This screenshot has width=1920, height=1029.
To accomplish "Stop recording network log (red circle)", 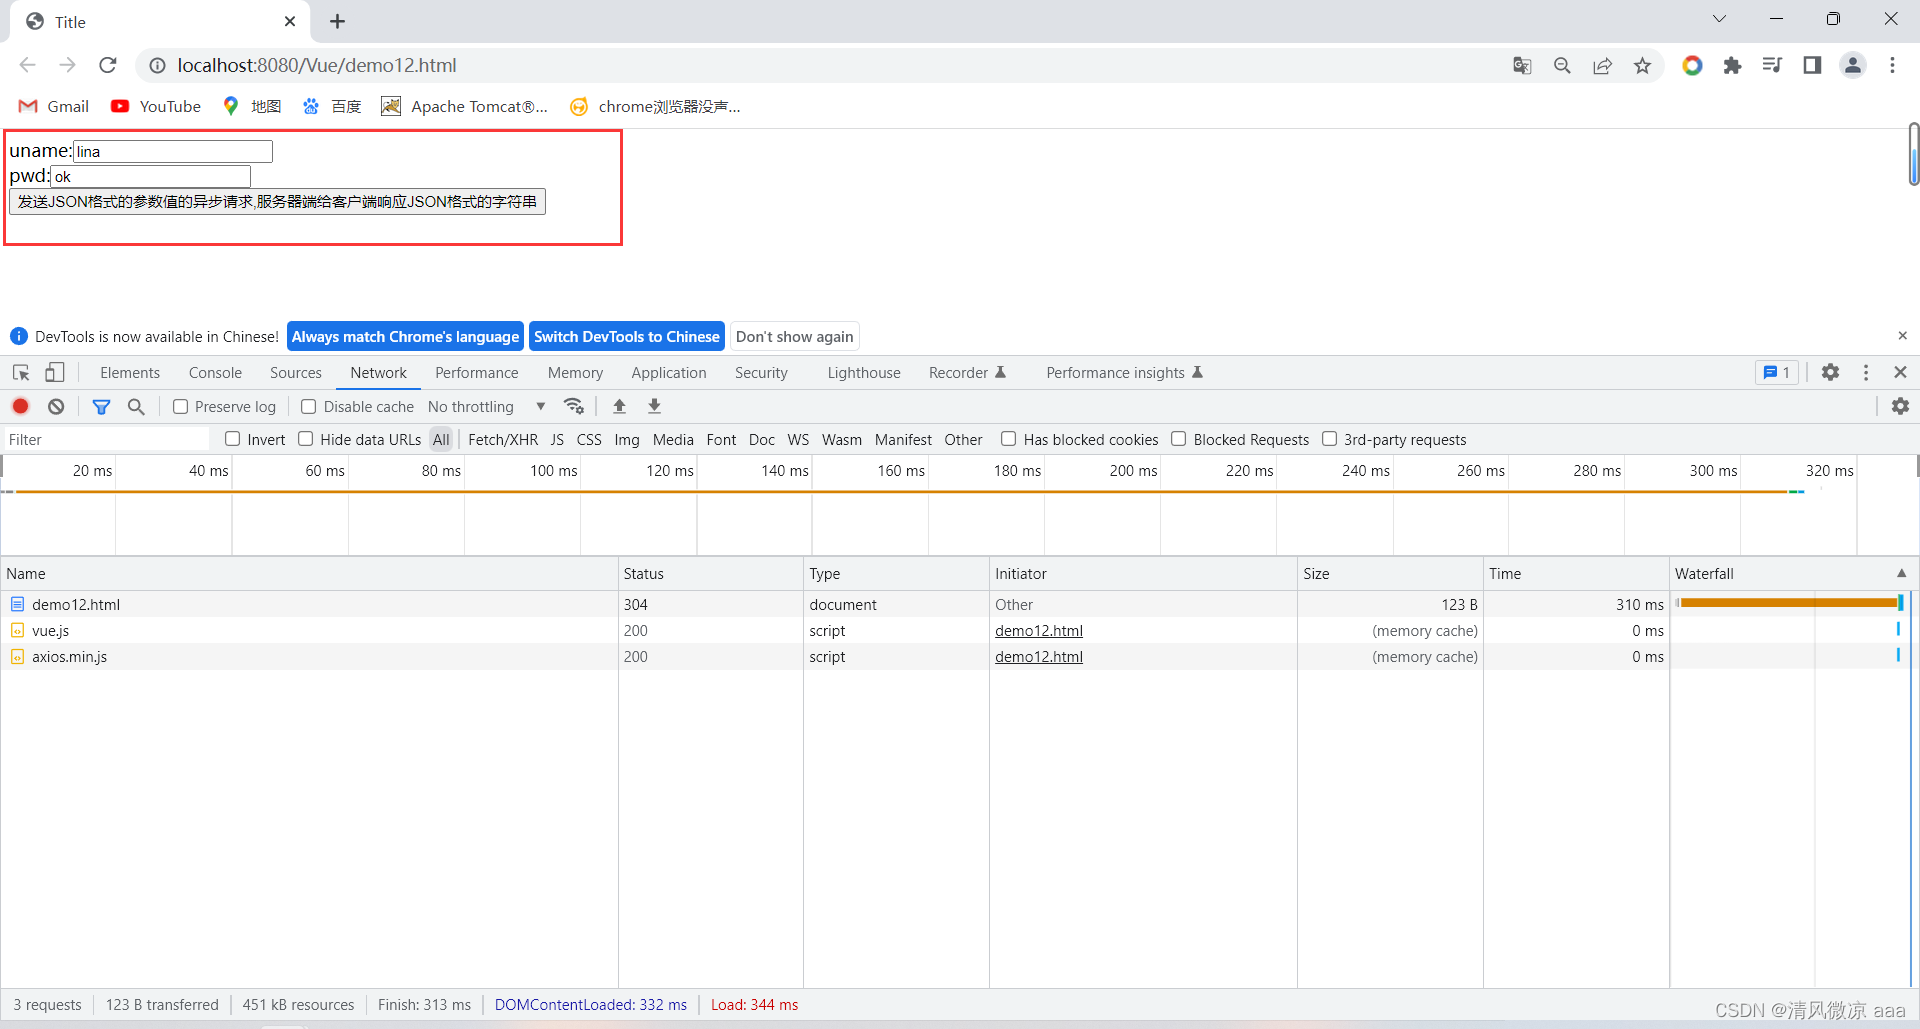I will coord(20,406).
